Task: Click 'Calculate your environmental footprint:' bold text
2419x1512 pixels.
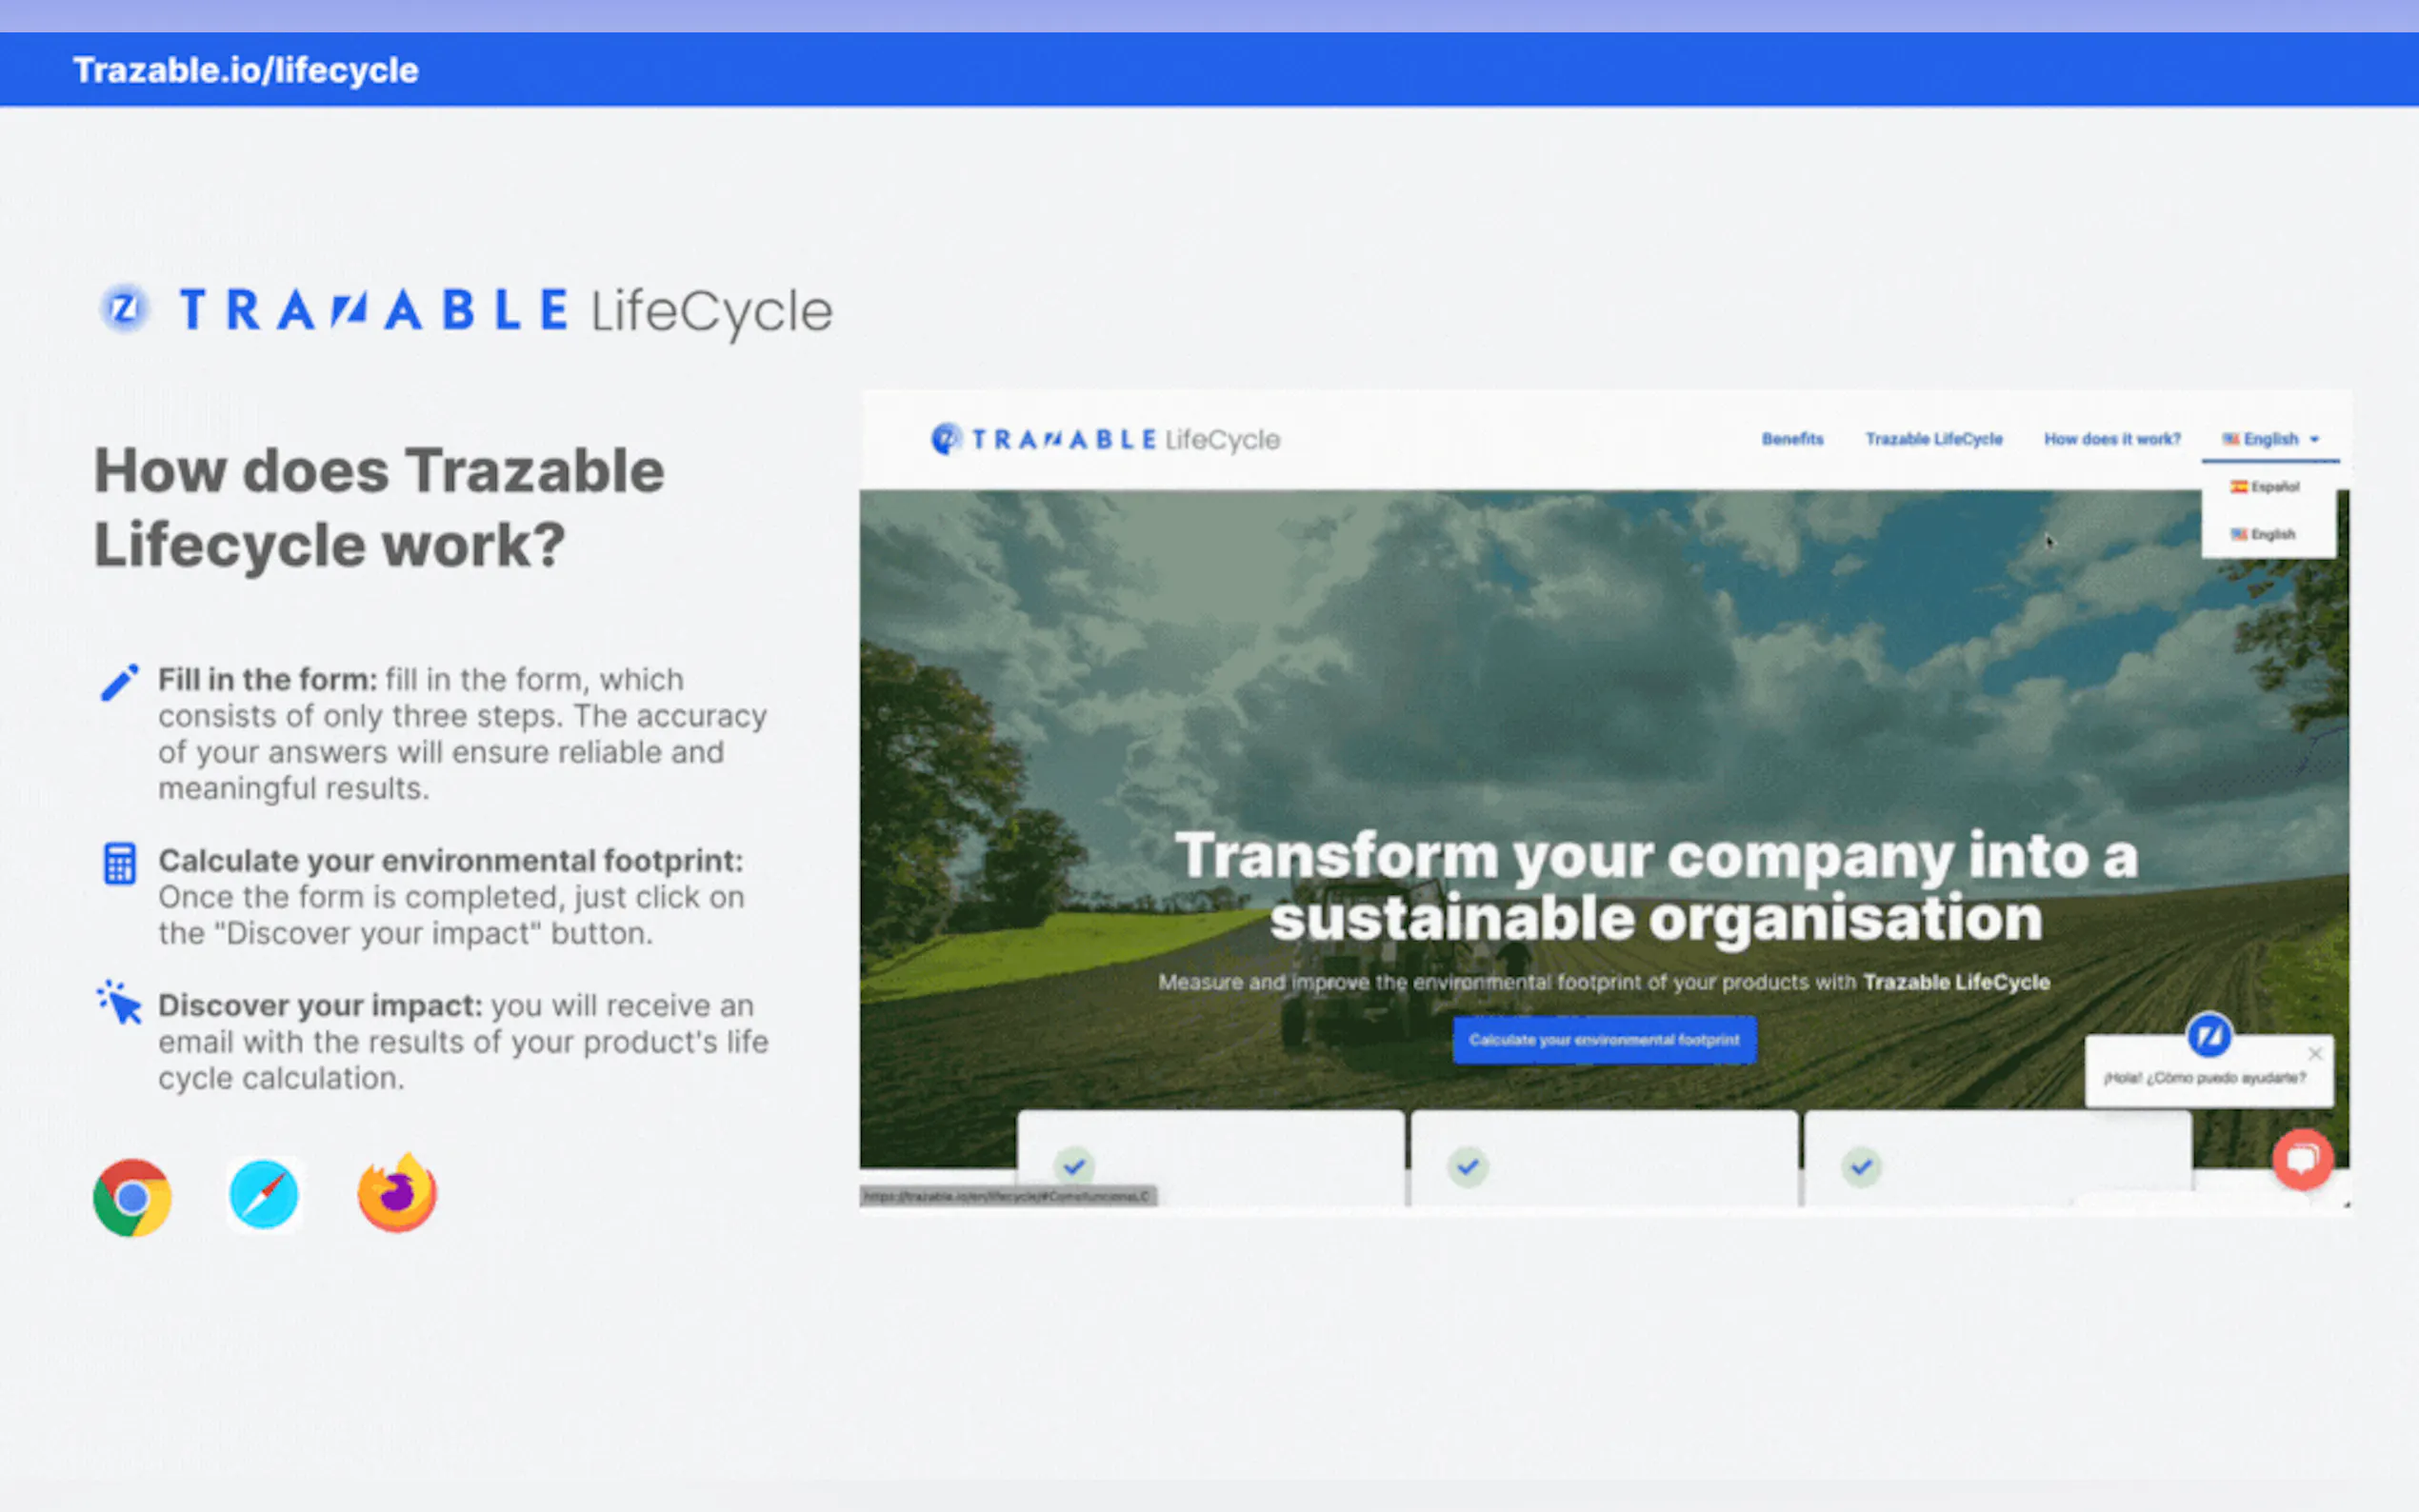Action: (451, 861)
